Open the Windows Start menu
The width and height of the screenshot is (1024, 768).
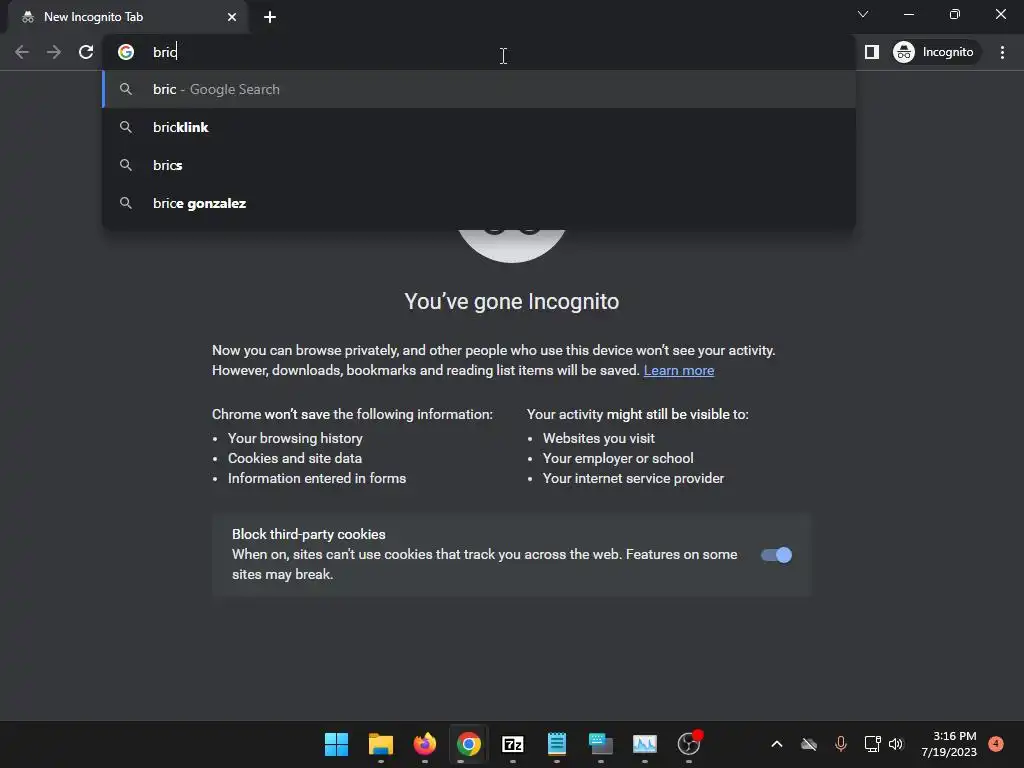(336, 744)
